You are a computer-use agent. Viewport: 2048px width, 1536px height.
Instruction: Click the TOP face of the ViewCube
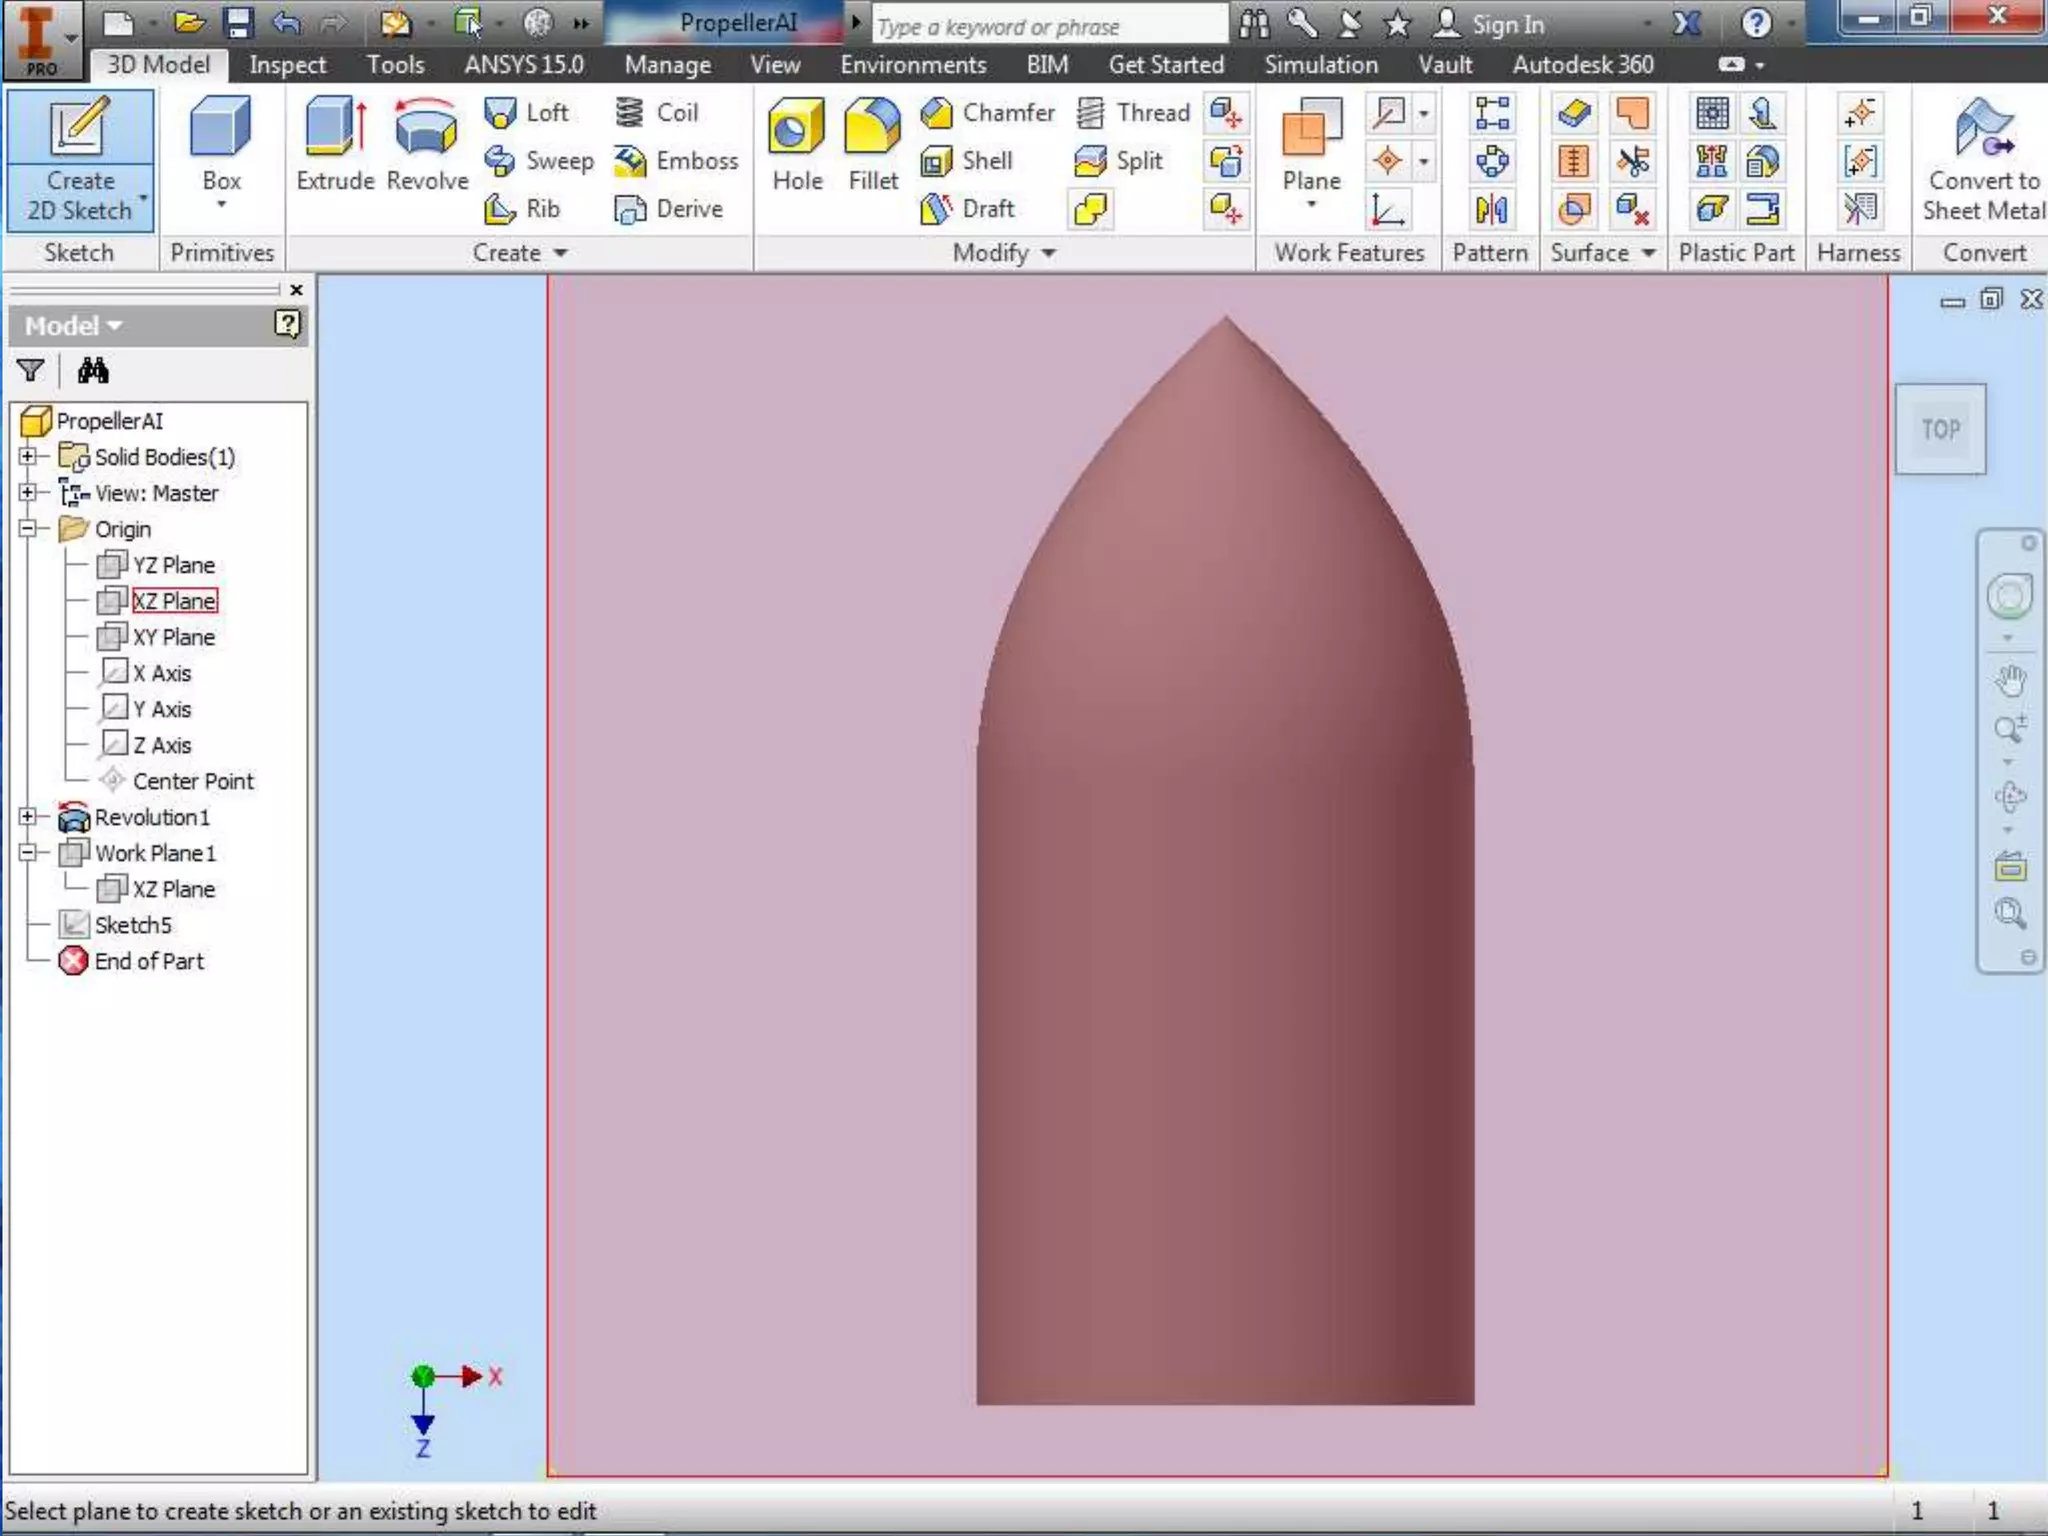[x=1940, y=429]
